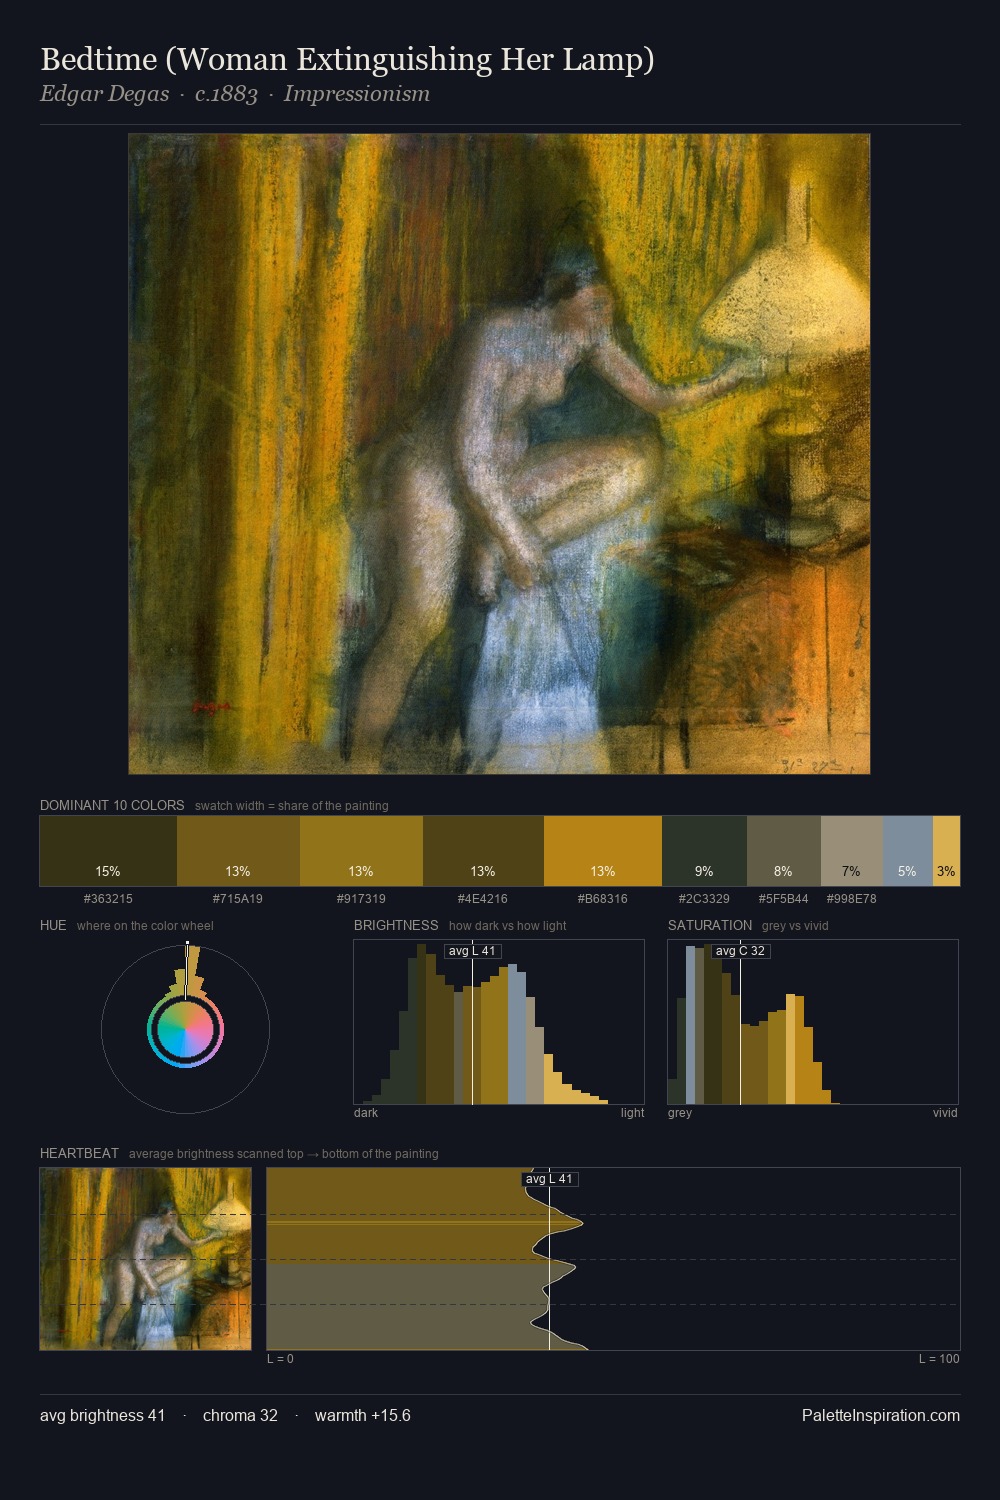The image size is (1000, 1500).
Task: Click the 'L = 0' heartbeat axis label
Action: (280, 1359)
